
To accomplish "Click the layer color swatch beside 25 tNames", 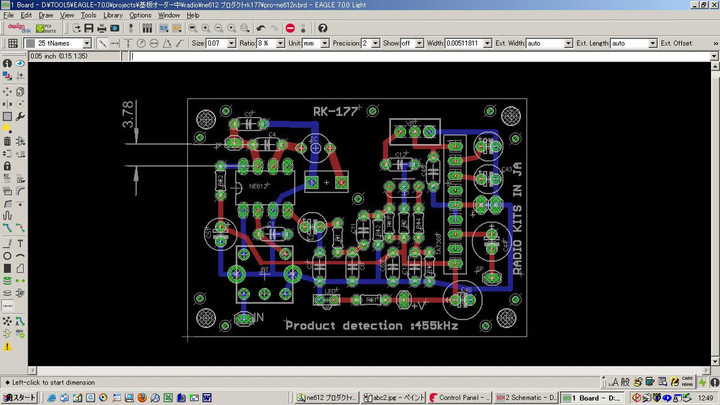I will coord(32,44).
